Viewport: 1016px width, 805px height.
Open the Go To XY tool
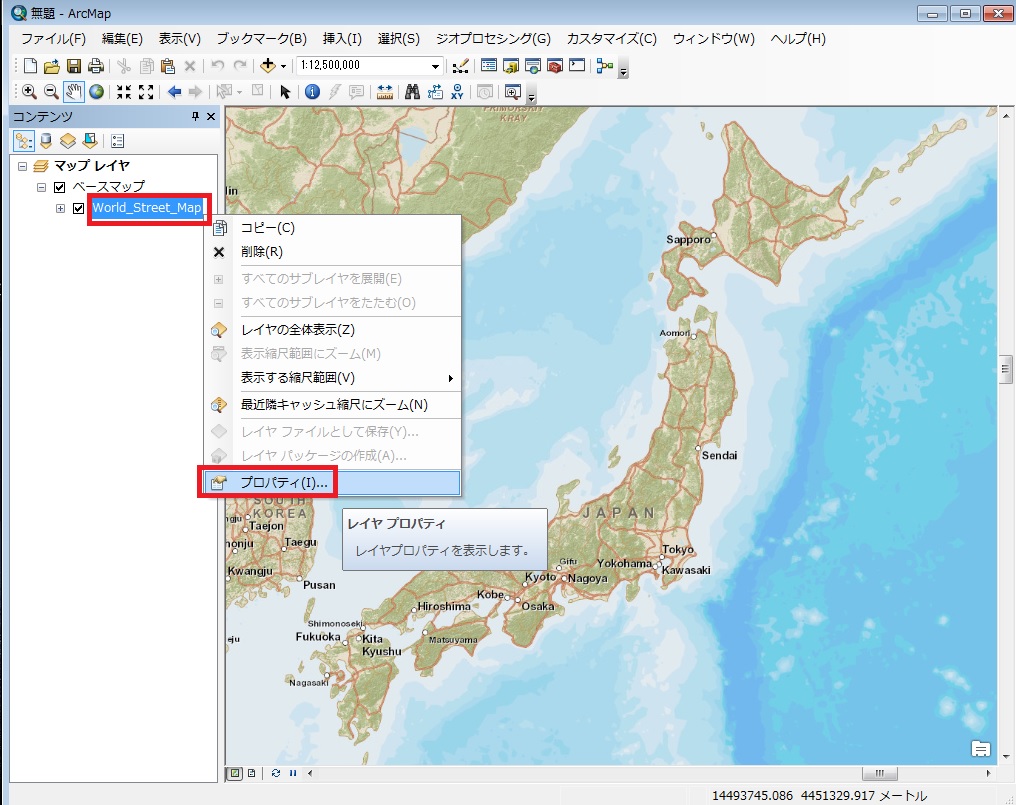coord(457,92)
